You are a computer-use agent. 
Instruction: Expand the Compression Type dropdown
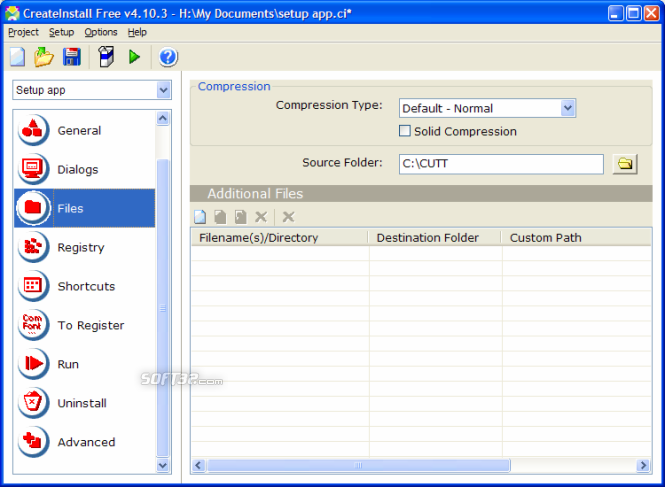coord(568,108)
